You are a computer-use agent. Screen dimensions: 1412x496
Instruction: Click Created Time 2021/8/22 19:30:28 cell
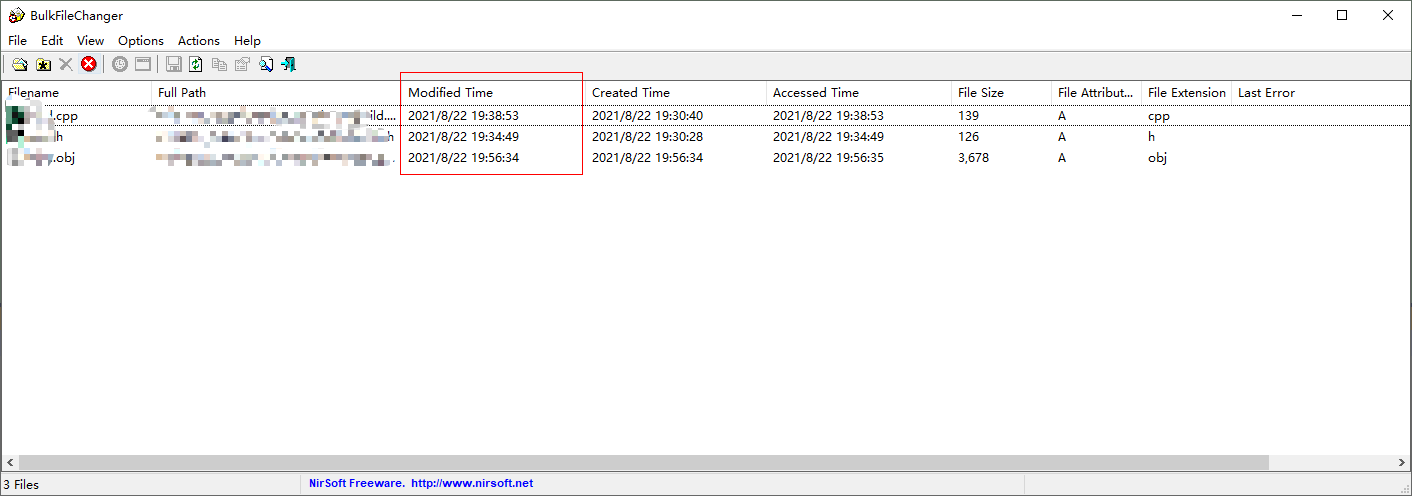647,137
